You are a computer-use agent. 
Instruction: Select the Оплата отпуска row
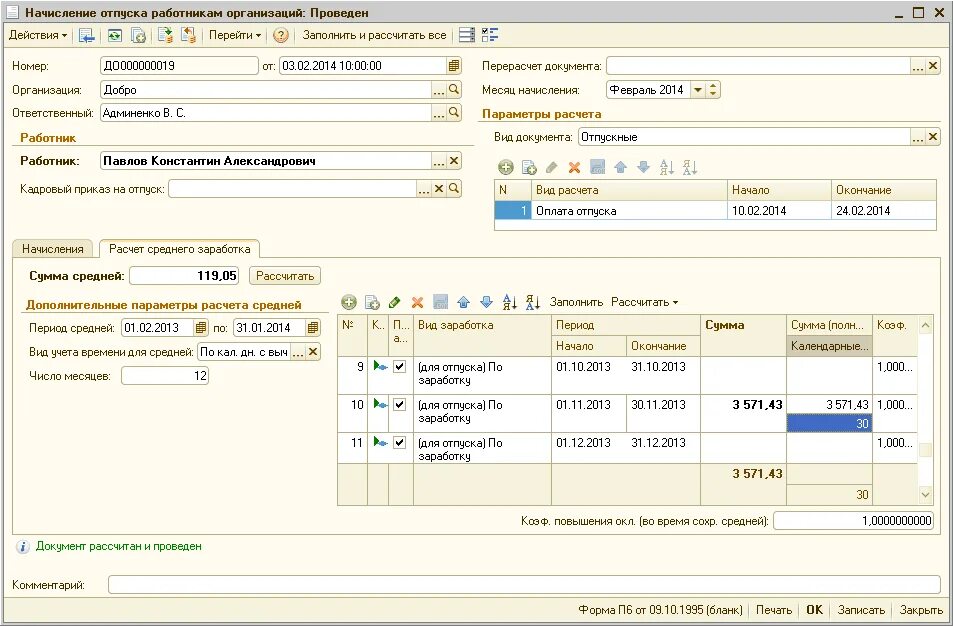(715, 211)
